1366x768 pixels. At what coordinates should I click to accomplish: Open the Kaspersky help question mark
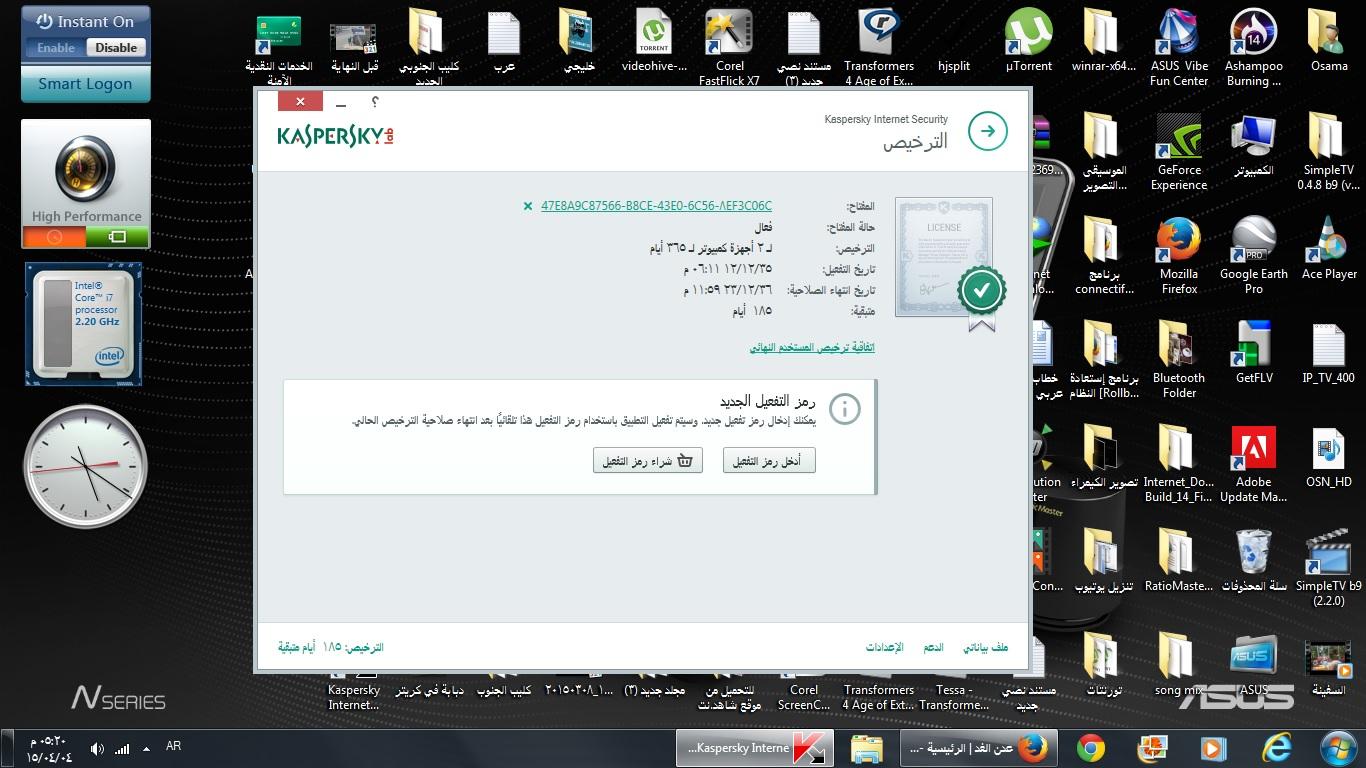[375, 102]
